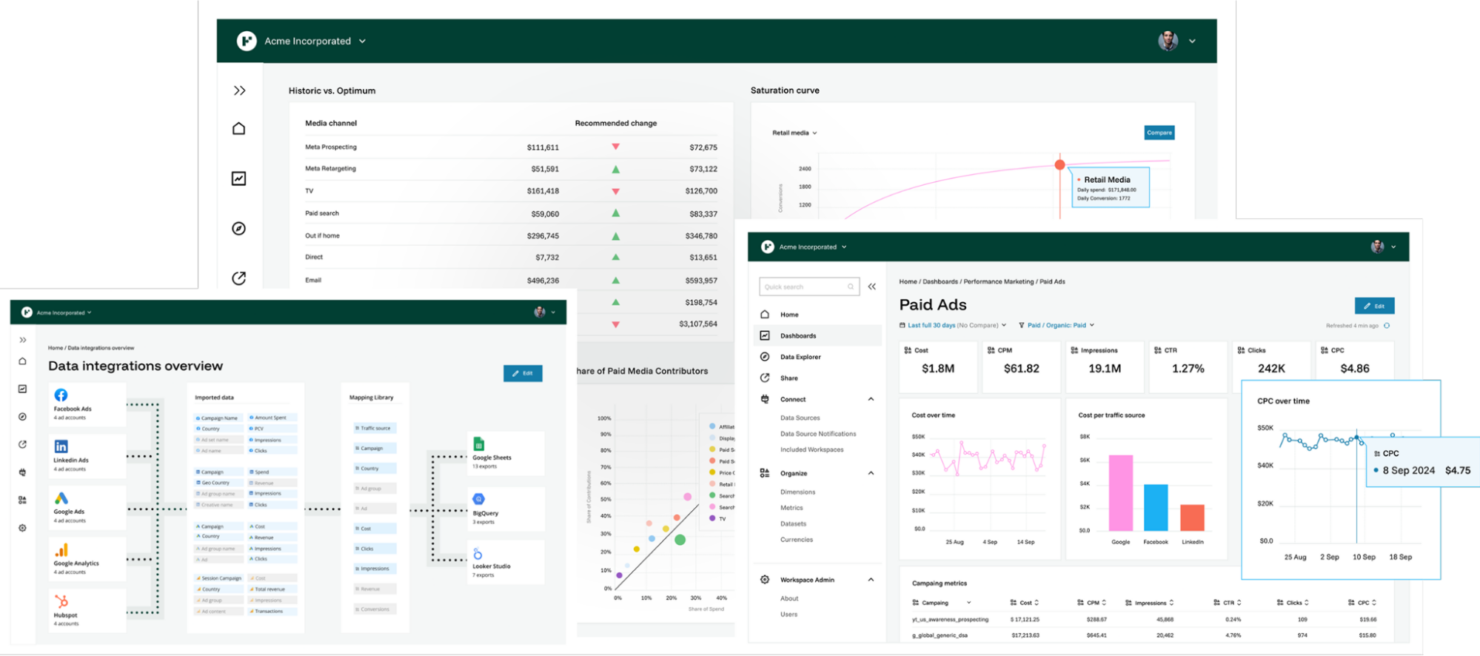
Task: Open Last full 30 days date dropdown
Action: [x=953, y=325]
